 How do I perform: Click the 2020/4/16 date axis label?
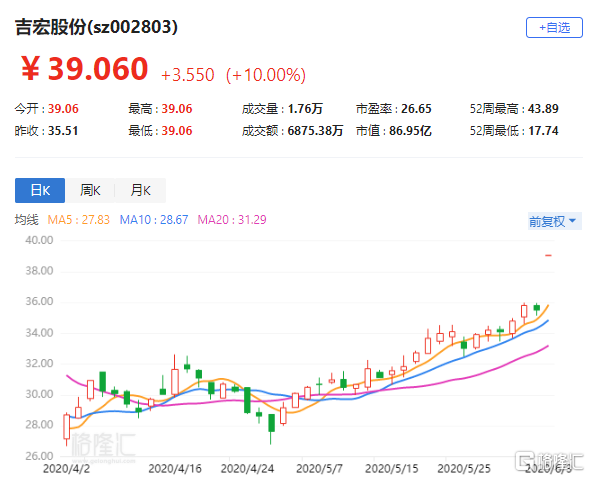[x=175, y=469]
